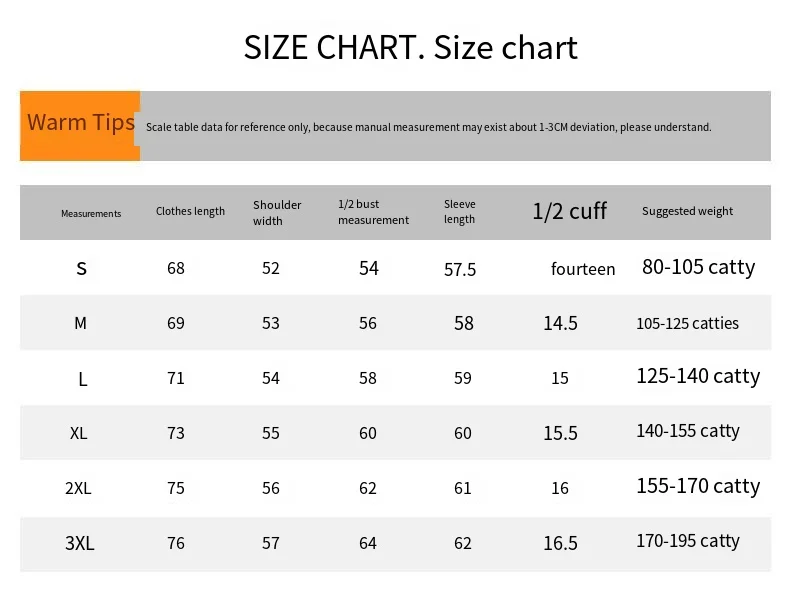The image size is (790, 613).
Task: Select the 105-125 catties weight cell
Action: pyautogui.click(x=687, y=323)
